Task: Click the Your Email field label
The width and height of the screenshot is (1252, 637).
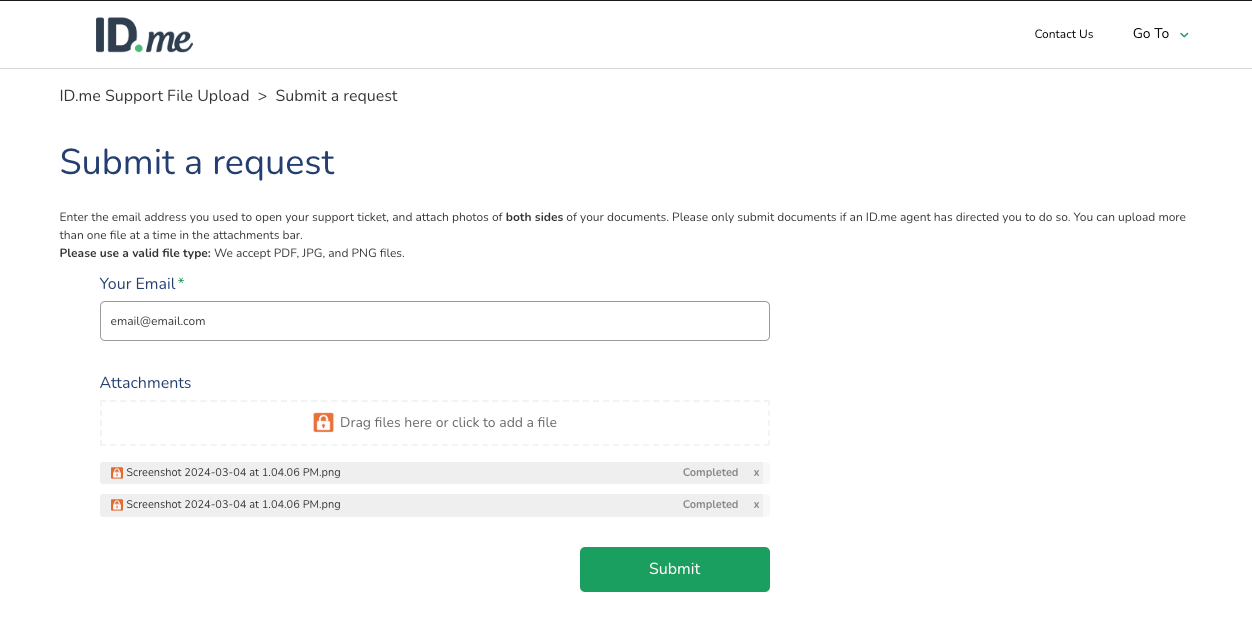Action: [138, 284]
